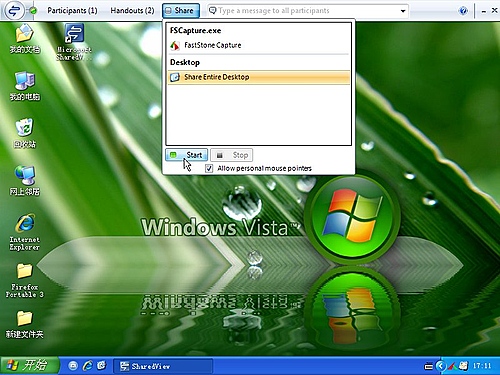500x375 pixels.
Task: Select FastStone Capture to share
Action: click(x=259, y=45)
